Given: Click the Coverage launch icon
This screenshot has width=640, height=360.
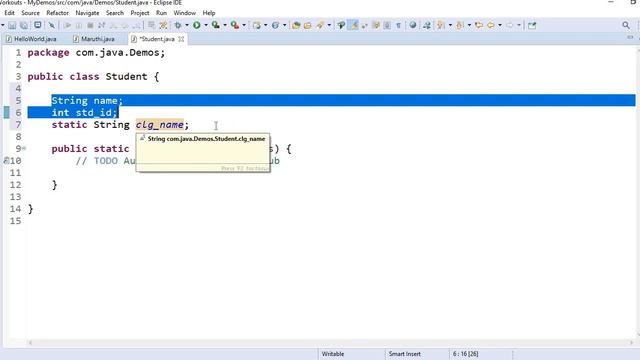Looking at the screenshot, I should coord(216,25).
